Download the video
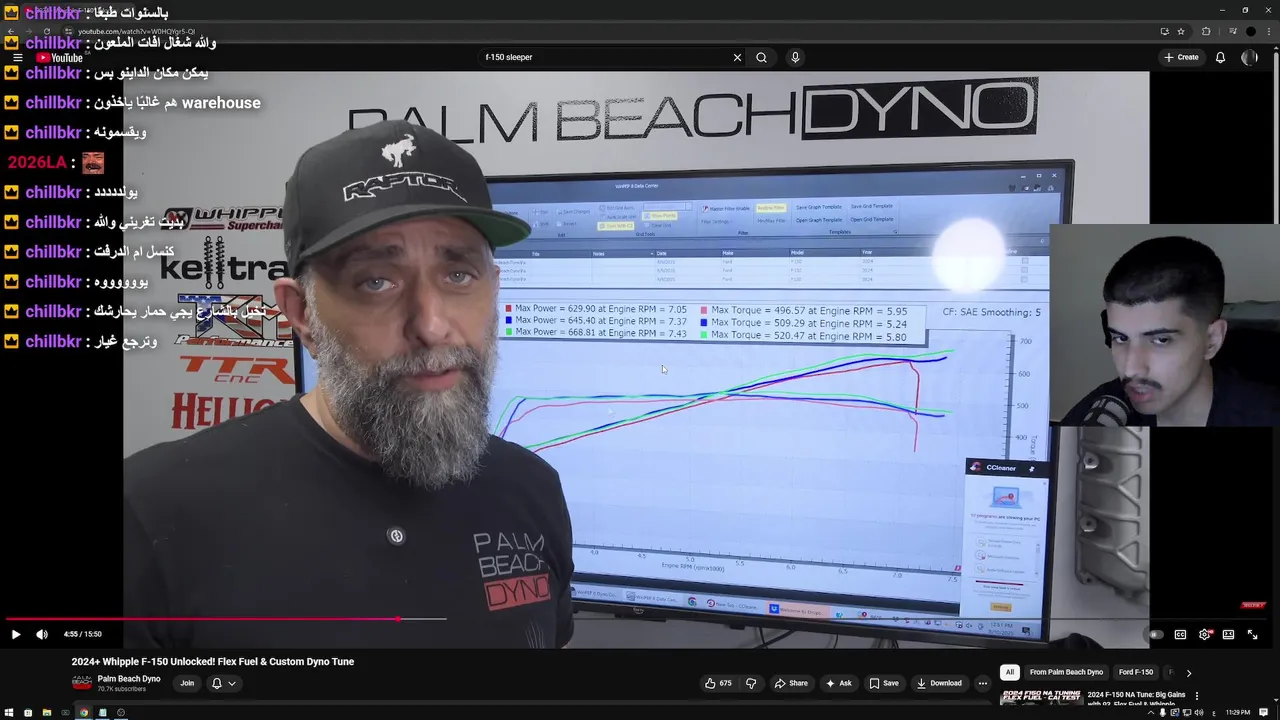The height and width of the screenshot is (720, 1280). [x=939, y=683]
